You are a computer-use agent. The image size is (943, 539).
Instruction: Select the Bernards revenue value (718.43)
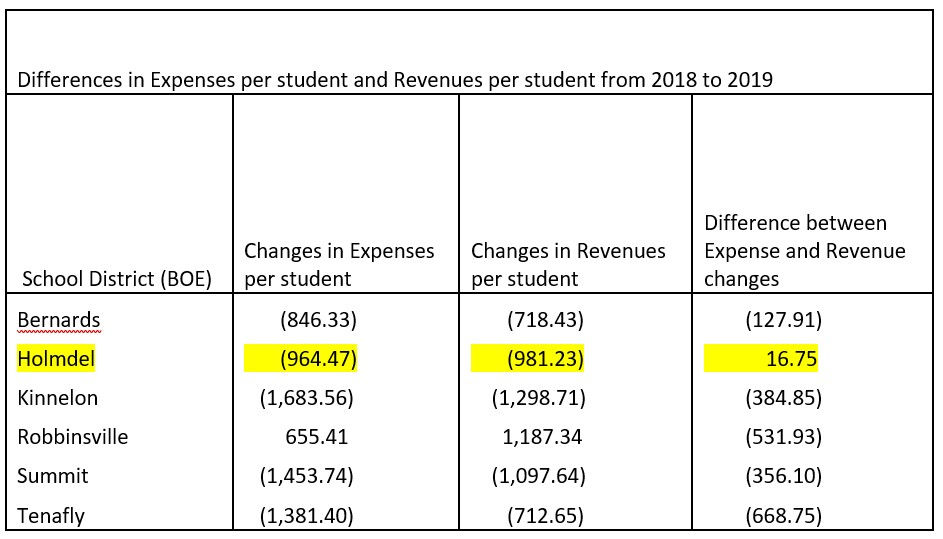click(545, 320)
